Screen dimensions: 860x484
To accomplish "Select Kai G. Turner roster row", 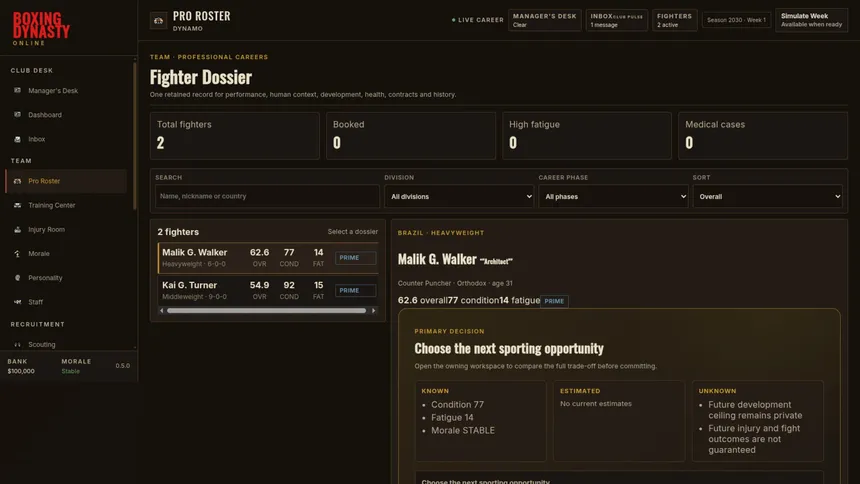I will point(268,290).
